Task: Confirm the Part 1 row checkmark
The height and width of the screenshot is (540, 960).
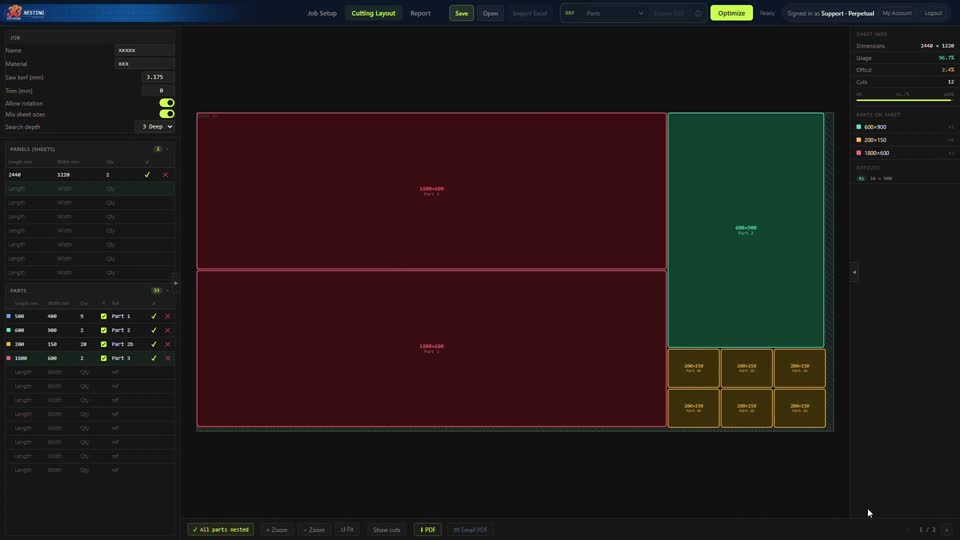Action: pos(154,317)
